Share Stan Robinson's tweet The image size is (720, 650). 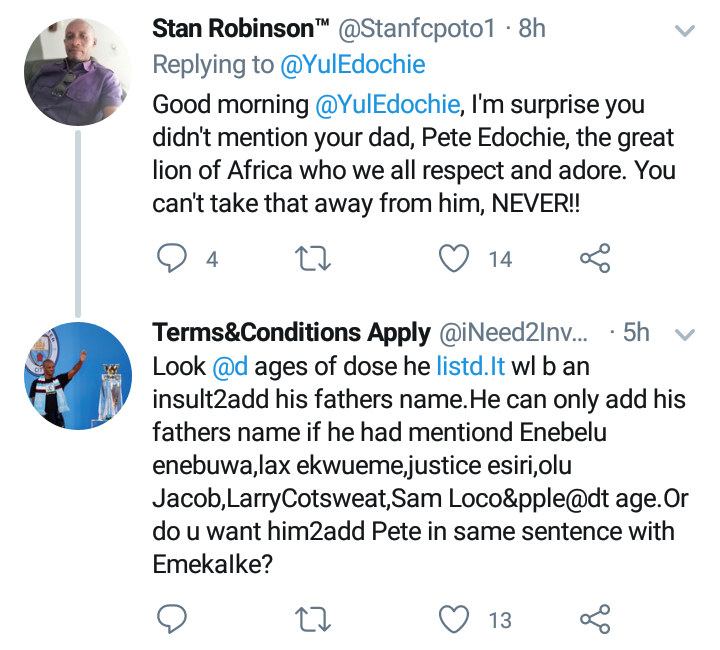coord(595,259)
